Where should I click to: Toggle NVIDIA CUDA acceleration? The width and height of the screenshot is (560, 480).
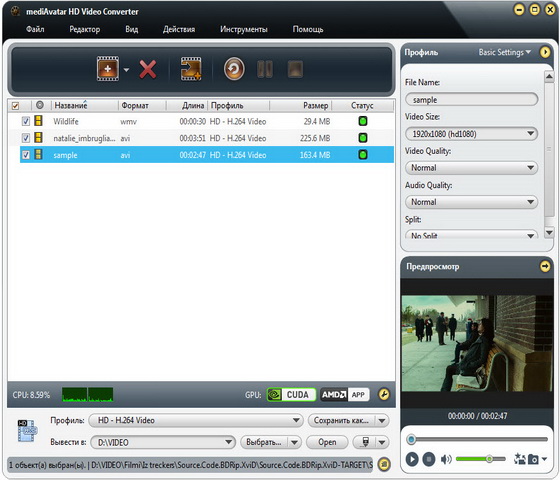click(291, 395)
